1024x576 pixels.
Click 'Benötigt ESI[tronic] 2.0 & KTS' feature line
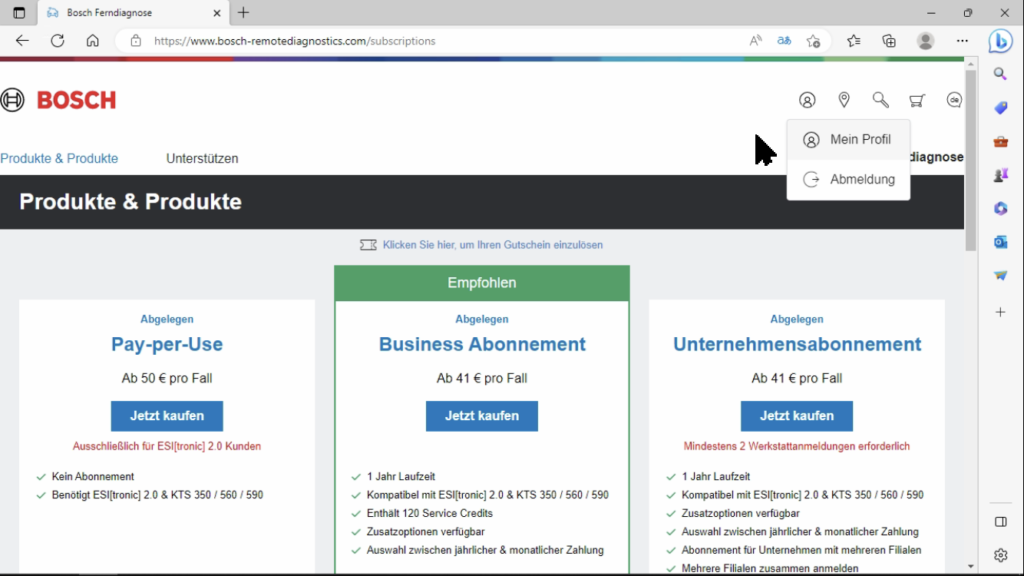pyautogui.click(x=157, y=495)
